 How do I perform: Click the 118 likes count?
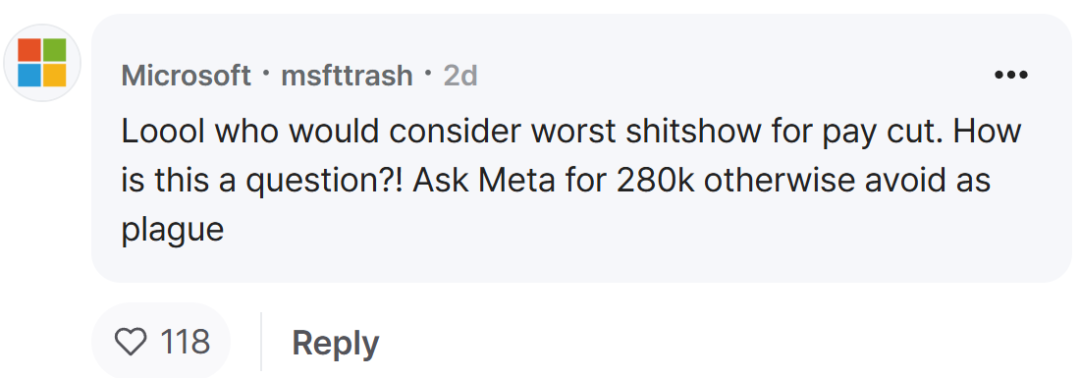[185, 342]
